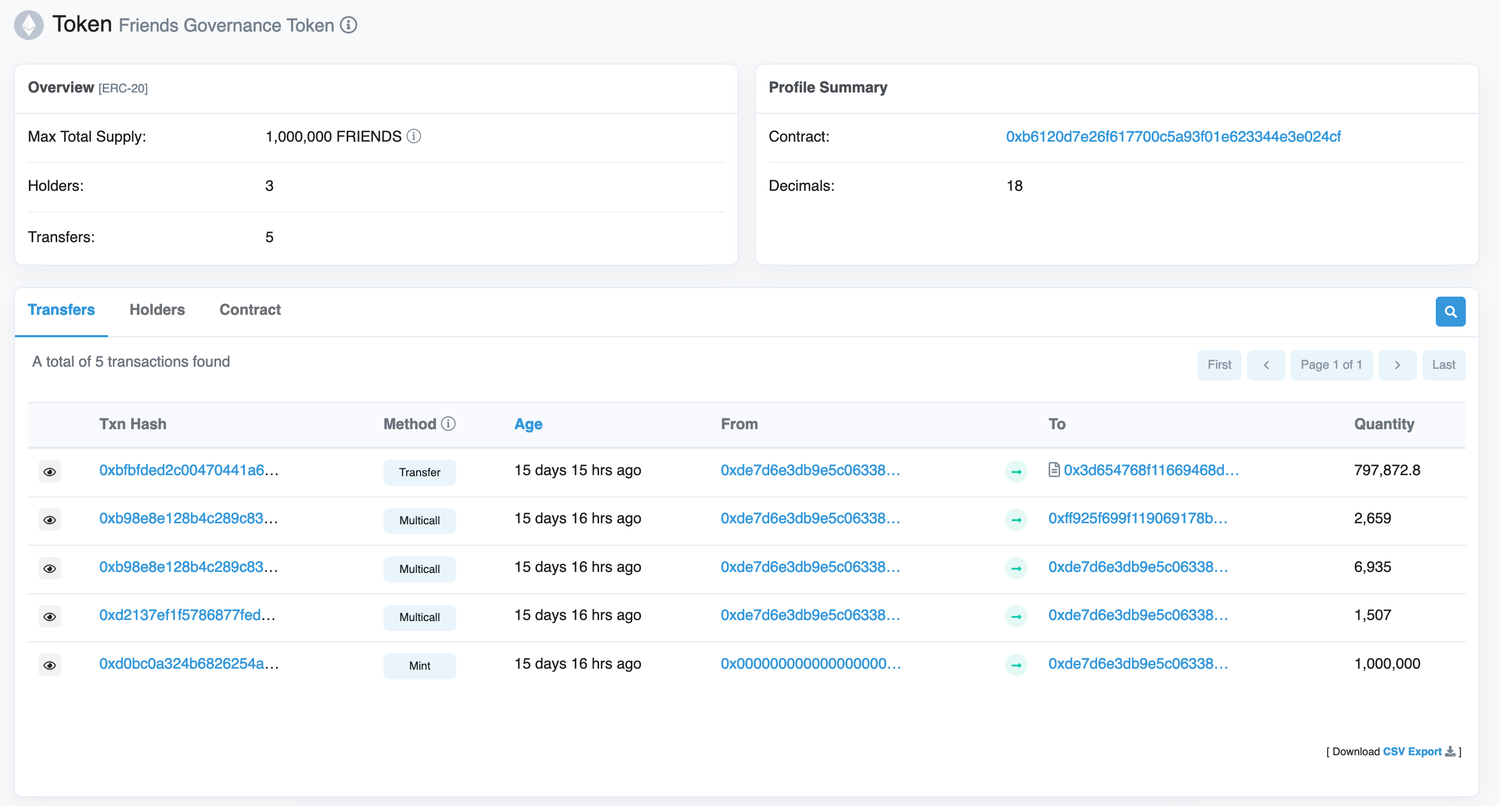This screenshot has width=1500, height=806.
Task: Open transaction 0xd0bc0a324b6826254a
Action: click(189, 663)
